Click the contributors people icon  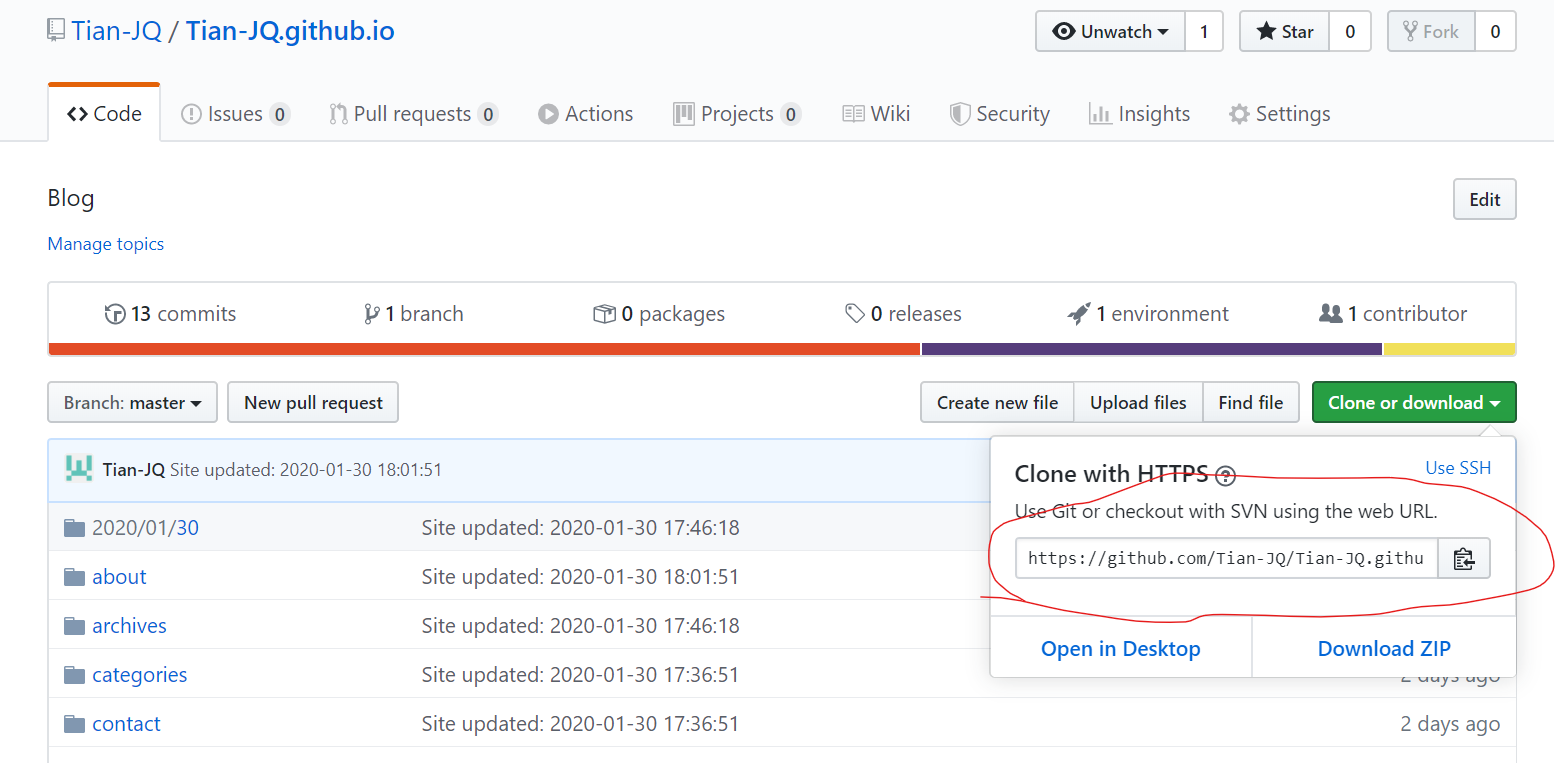[1330, 314]
